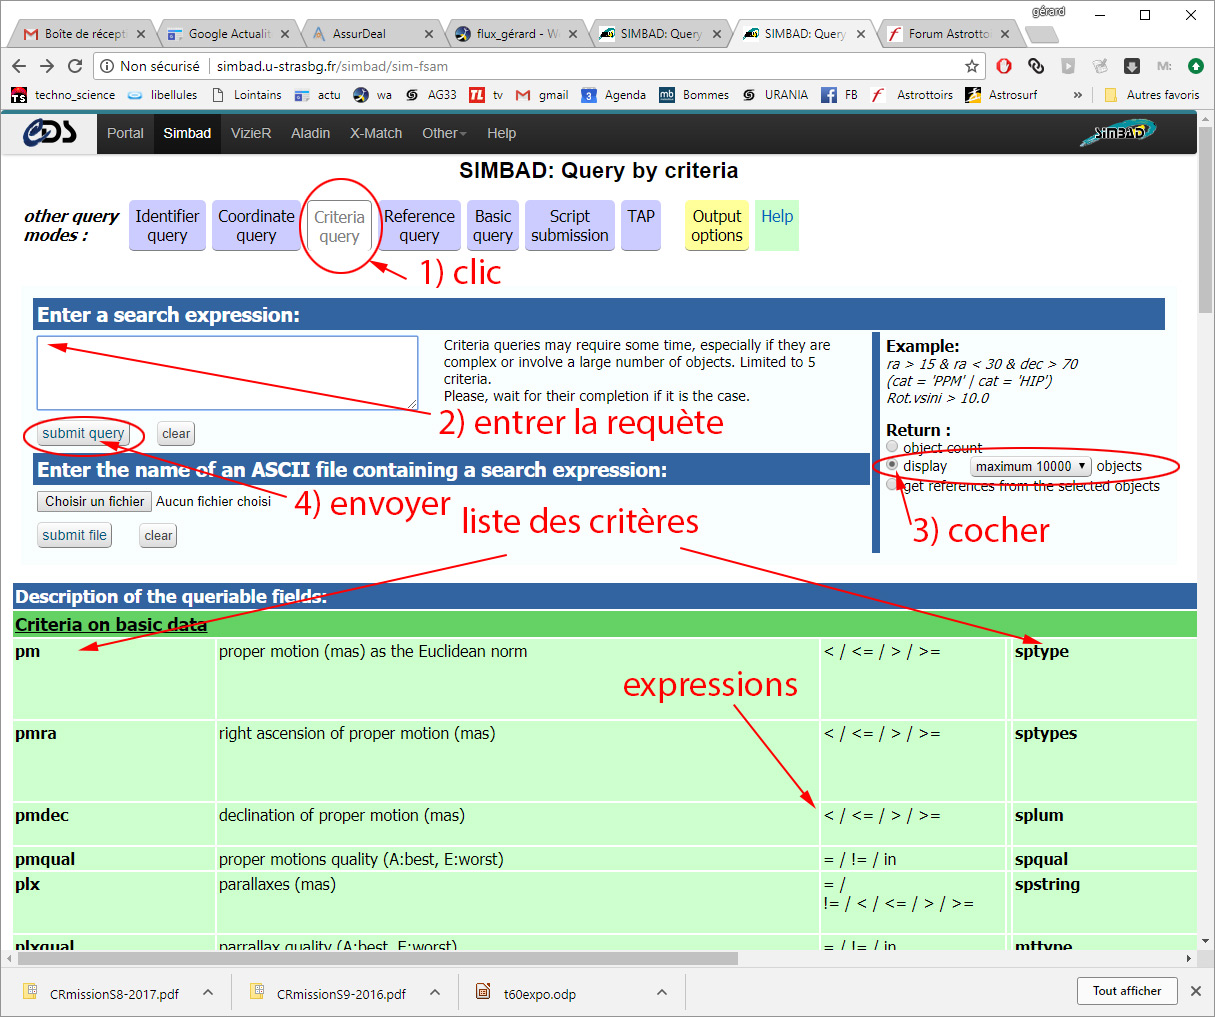Screen dimensions: 1215x1017
Task: Focus the search expression text area
Action: coord(227,372)
